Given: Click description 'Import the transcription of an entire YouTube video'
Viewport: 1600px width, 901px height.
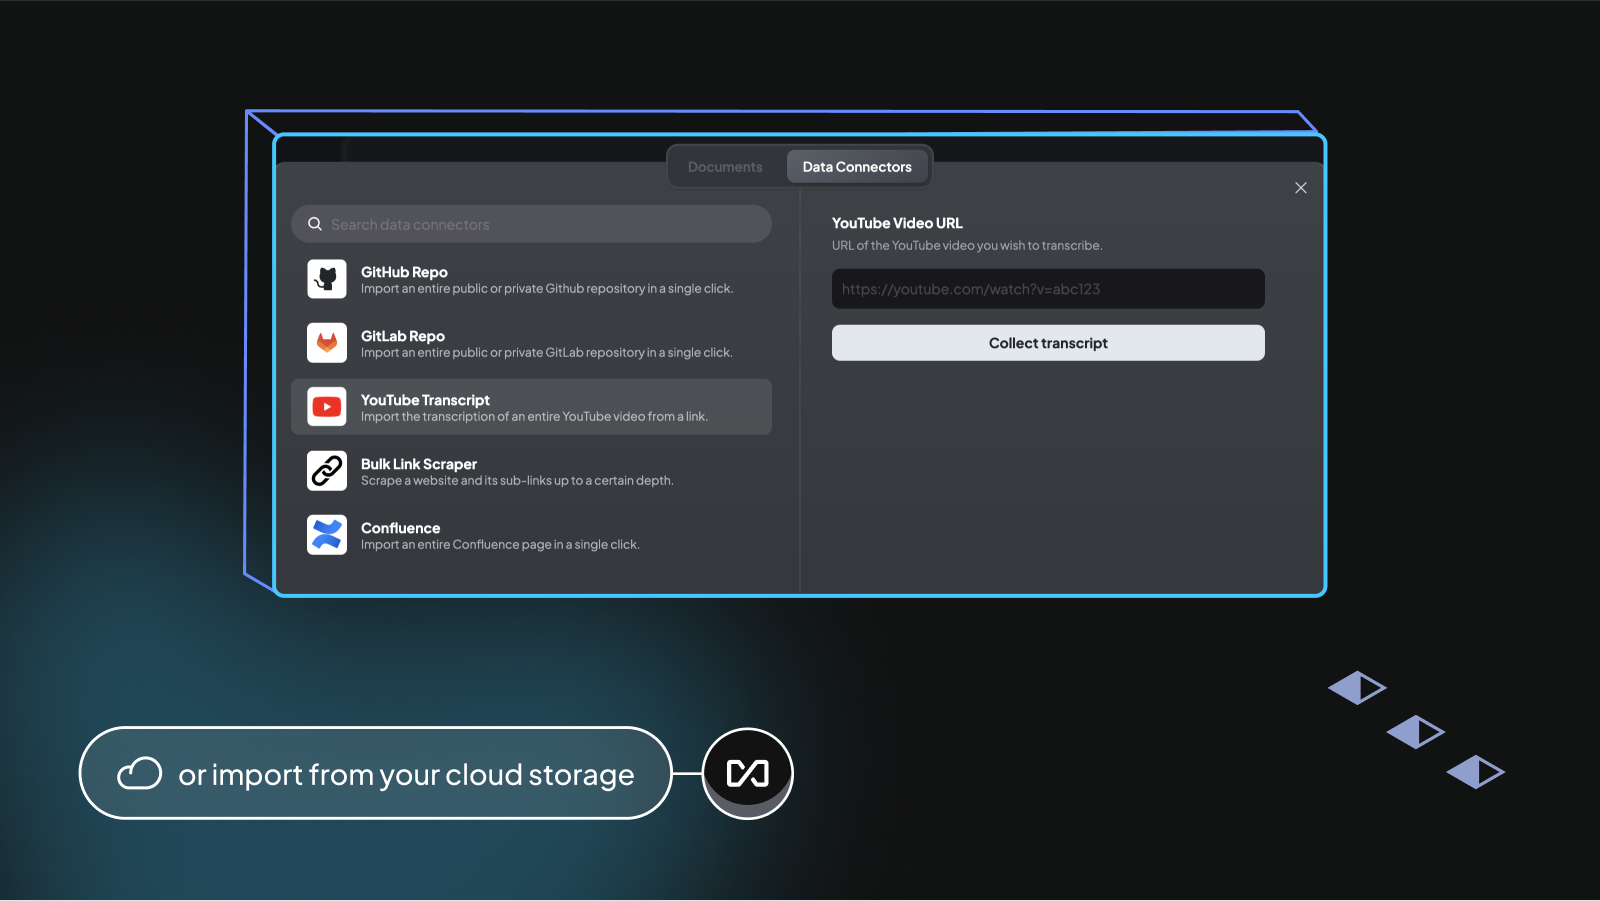Looking at the screenshot, I should point(503,417).
